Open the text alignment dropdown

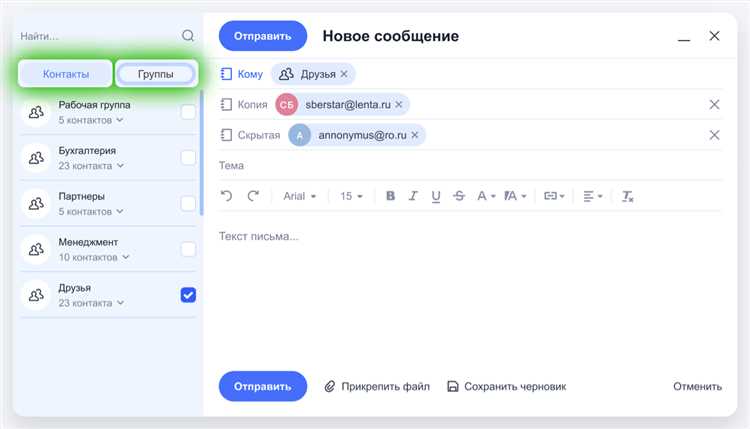[593, 196]
